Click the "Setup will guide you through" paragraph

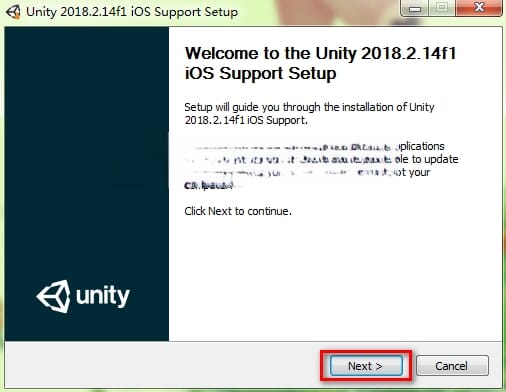(309, 113)
